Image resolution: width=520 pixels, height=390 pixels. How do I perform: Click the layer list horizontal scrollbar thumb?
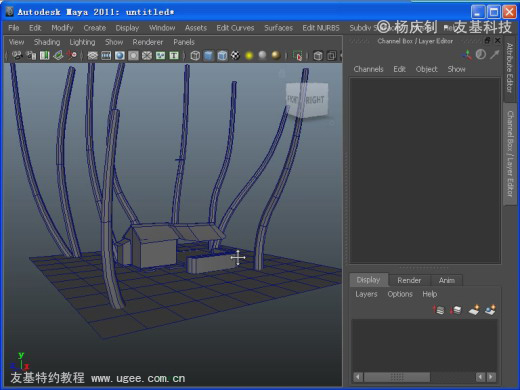(397, 377)
